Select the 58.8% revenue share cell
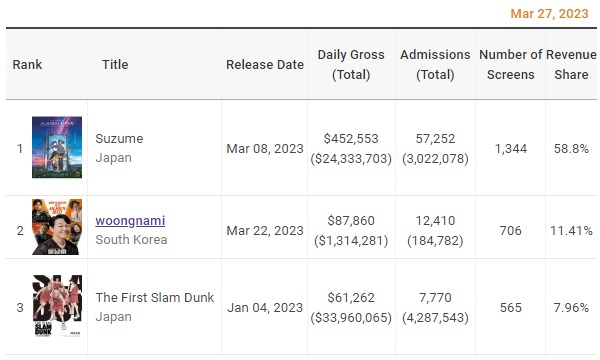This screenshot has height=360, width=600. [571, 148]
